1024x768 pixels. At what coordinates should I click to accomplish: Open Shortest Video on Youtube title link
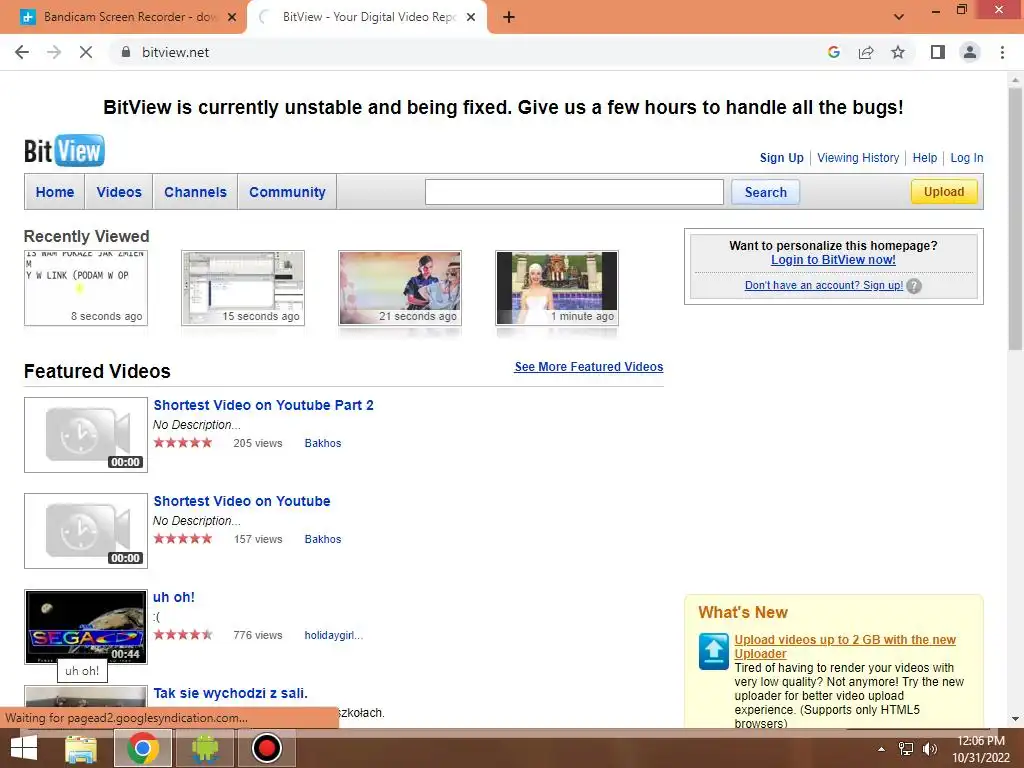click(x=242, y=501)
